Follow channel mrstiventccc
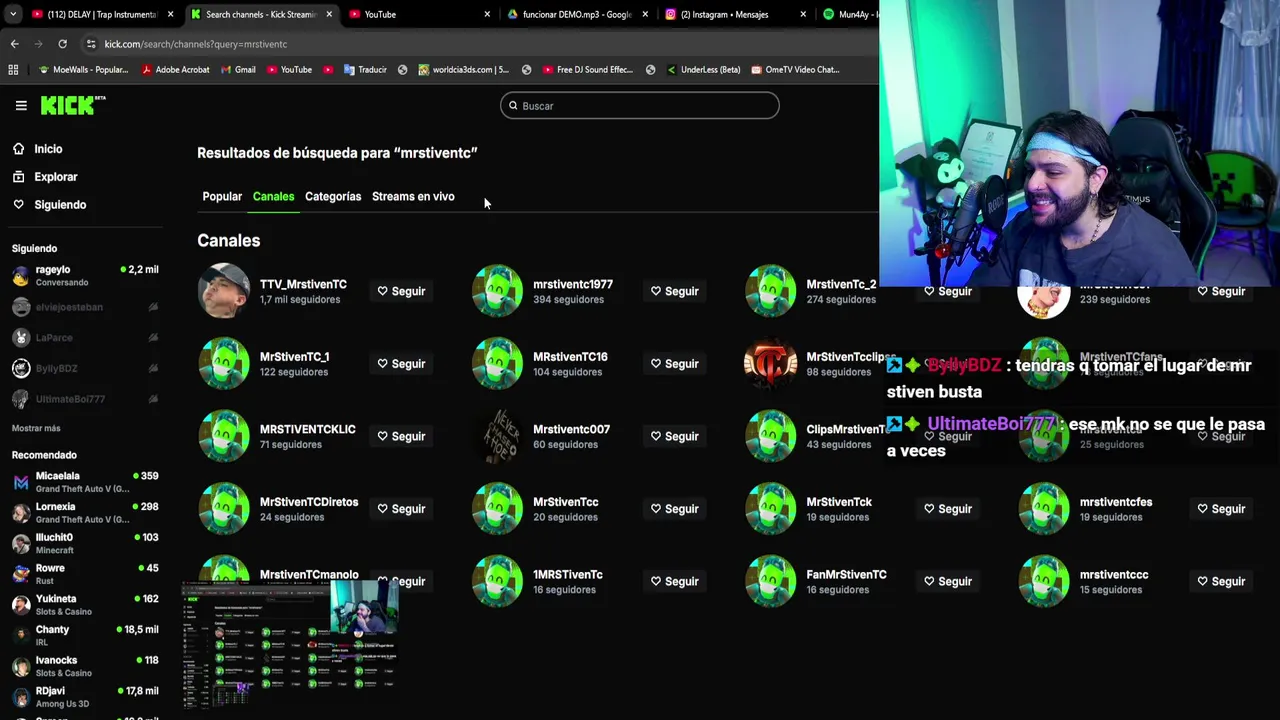This screenshot has width=1280, height=720. [1222, 581]
